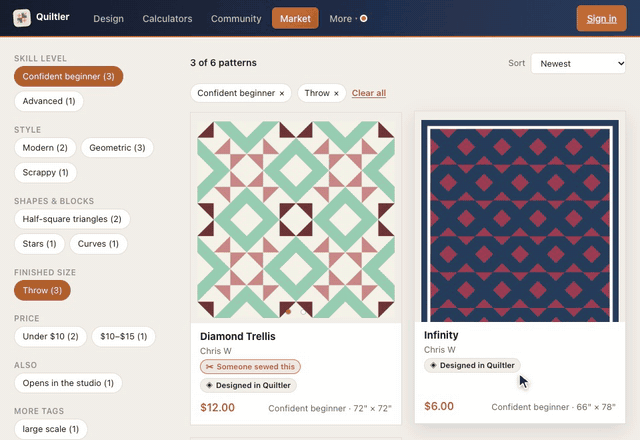Click the Sign in button
The width and height of the screenshot is (640, 440).
click(601, 18)
